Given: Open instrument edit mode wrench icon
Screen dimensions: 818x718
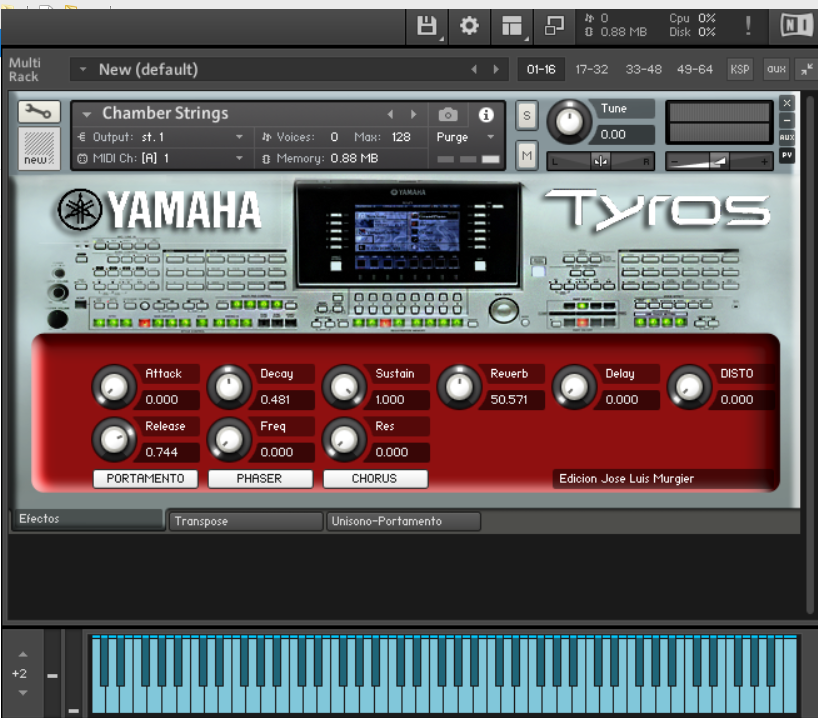Looking at the screenshot, I should tap(39, 111).
